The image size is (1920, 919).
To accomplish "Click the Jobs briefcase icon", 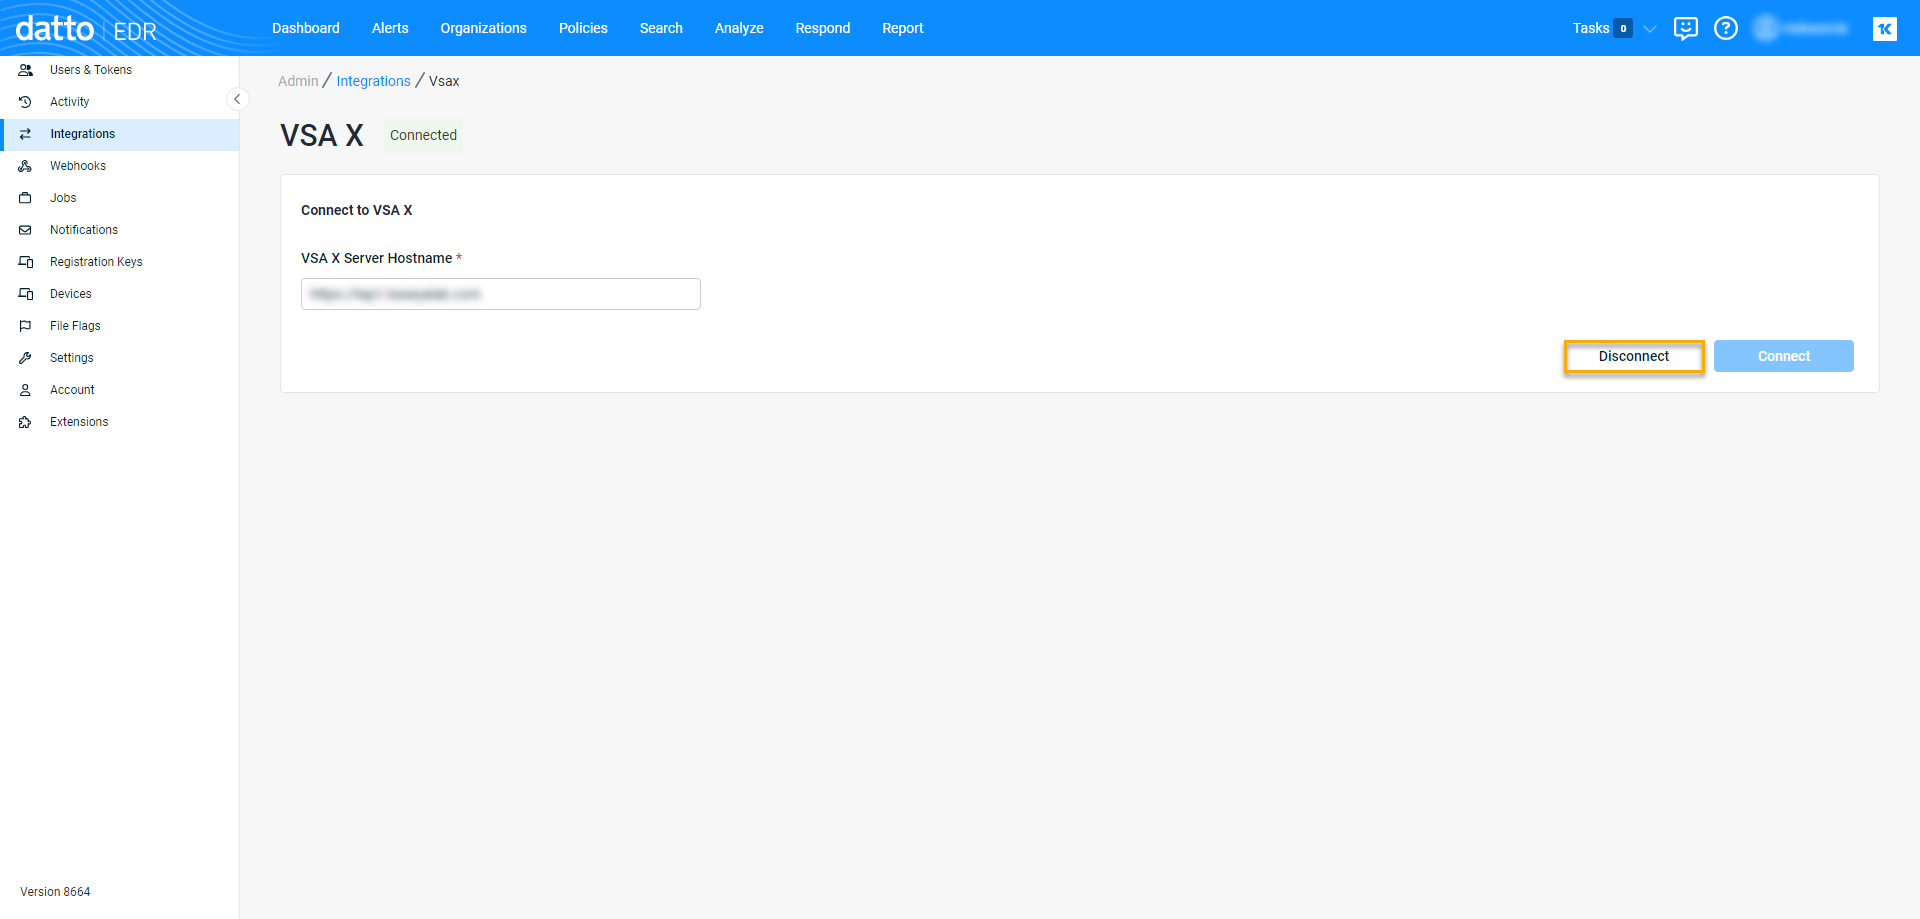I will pos(26,198).
